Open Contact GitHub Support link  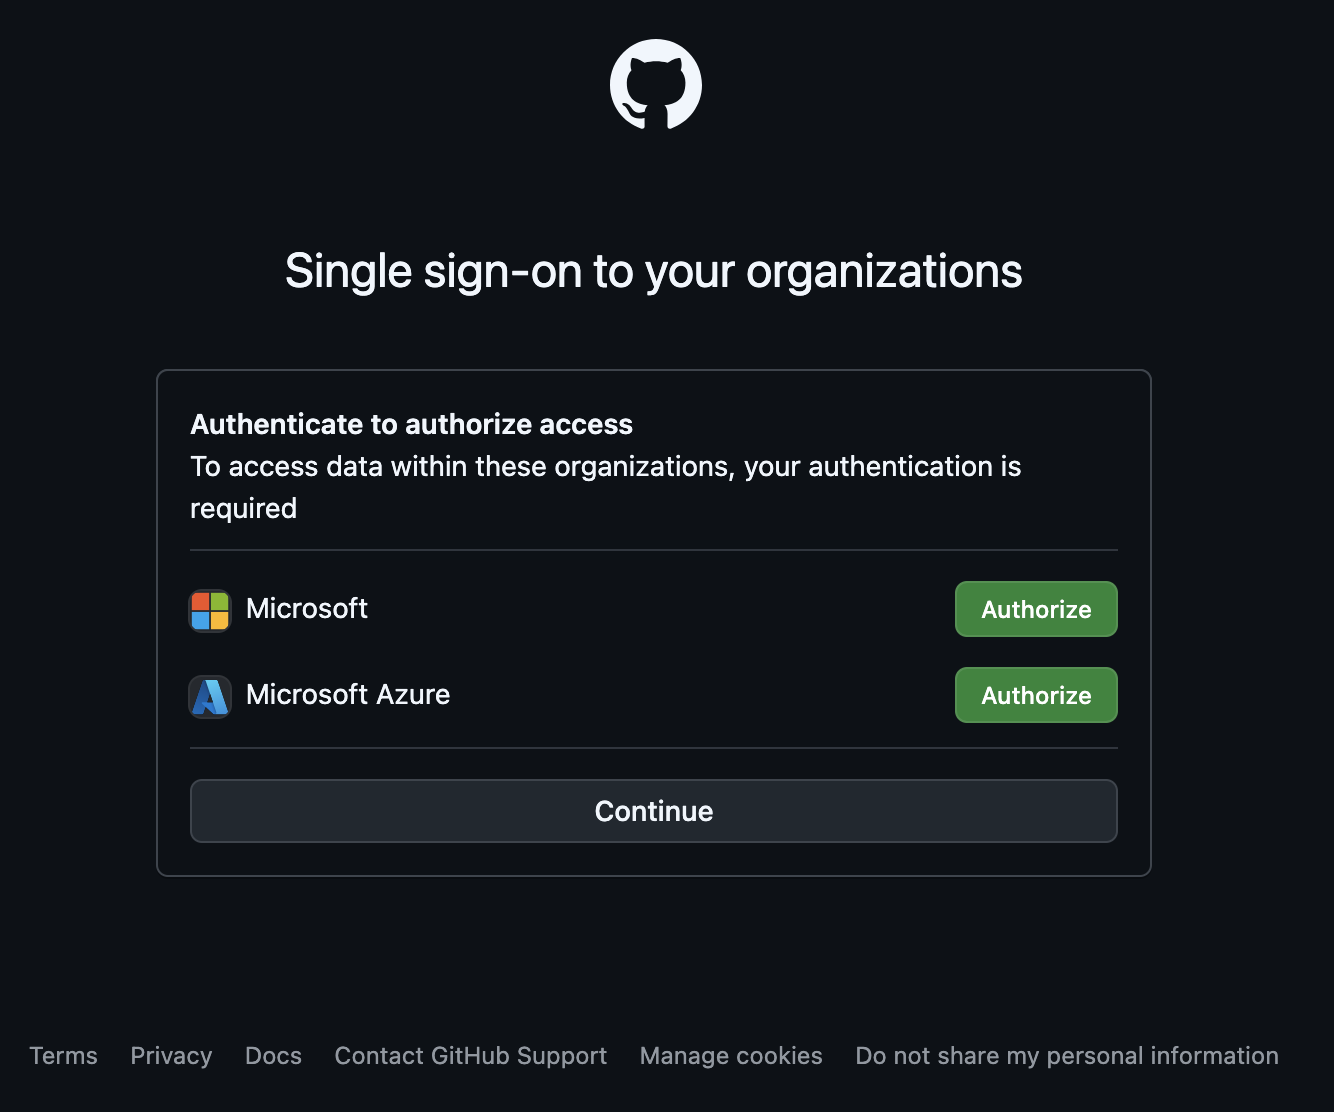(471, 1056)
